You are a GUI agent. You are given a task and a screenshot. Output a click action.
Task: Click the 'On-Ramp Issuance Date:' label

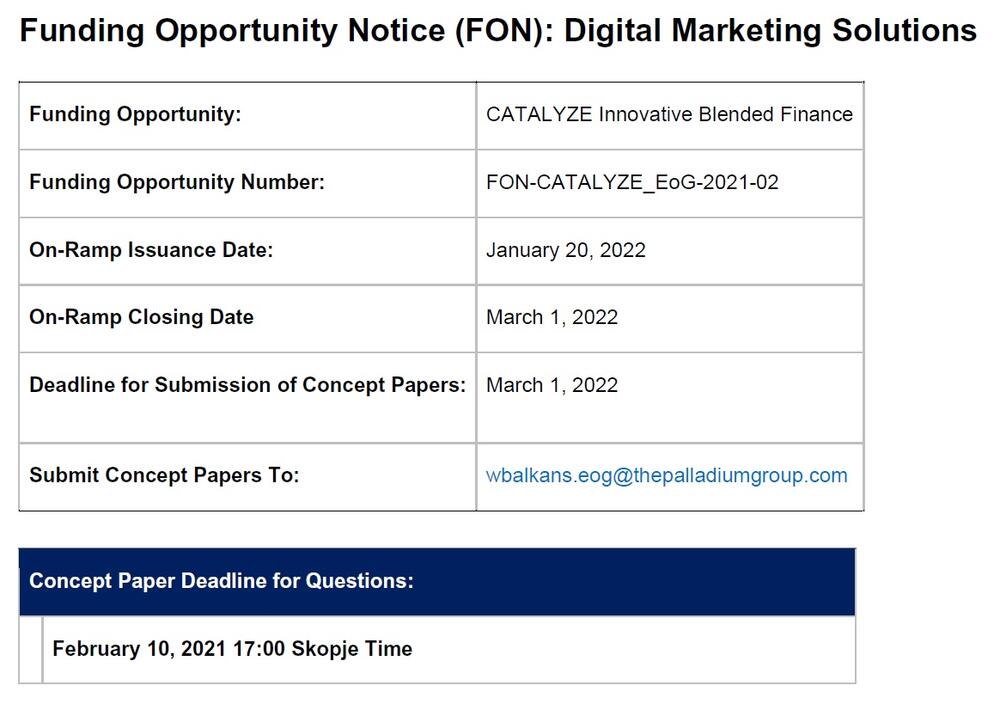click(x=151, y=250)
